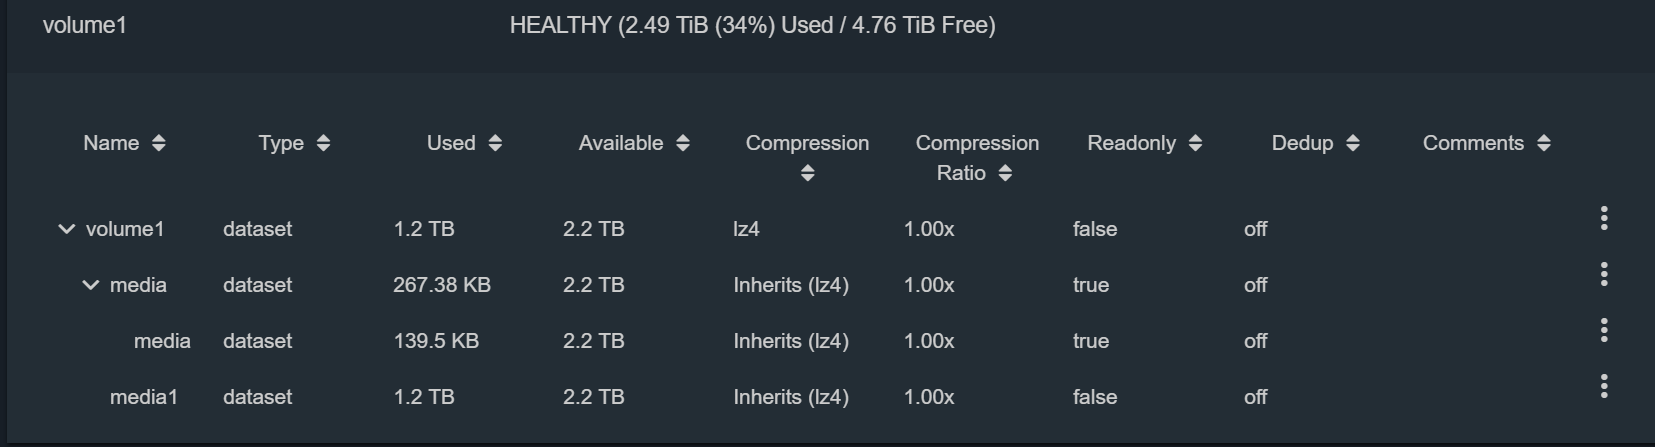Viewport: 1655px width, 447px height.
Task: Click the volume1 pool header title
Action: 85,25
